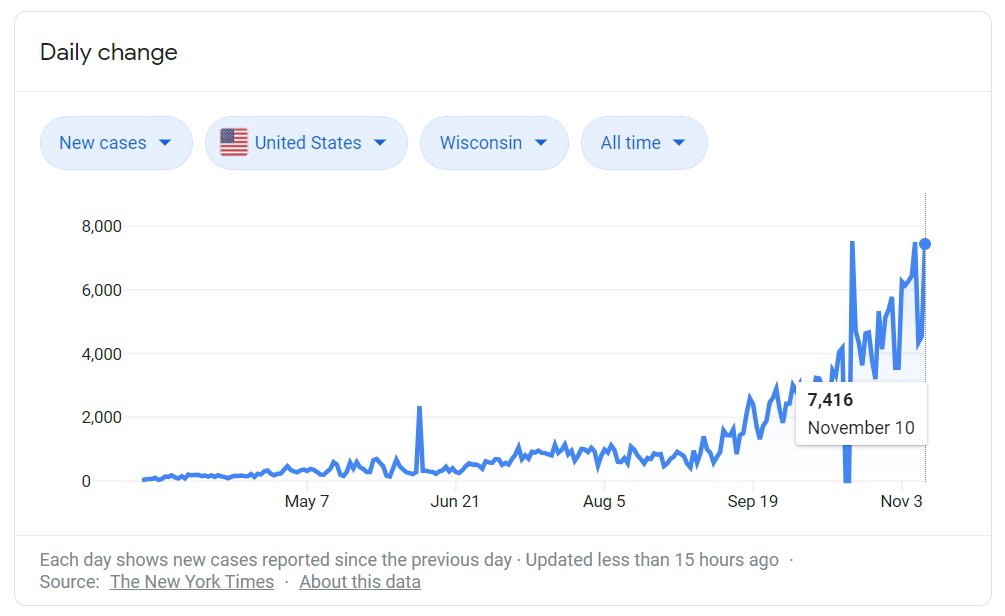The height and width of the screenshot is (616, 1005).
Task: Click the Daily change heading
Action: click(109, 53)
